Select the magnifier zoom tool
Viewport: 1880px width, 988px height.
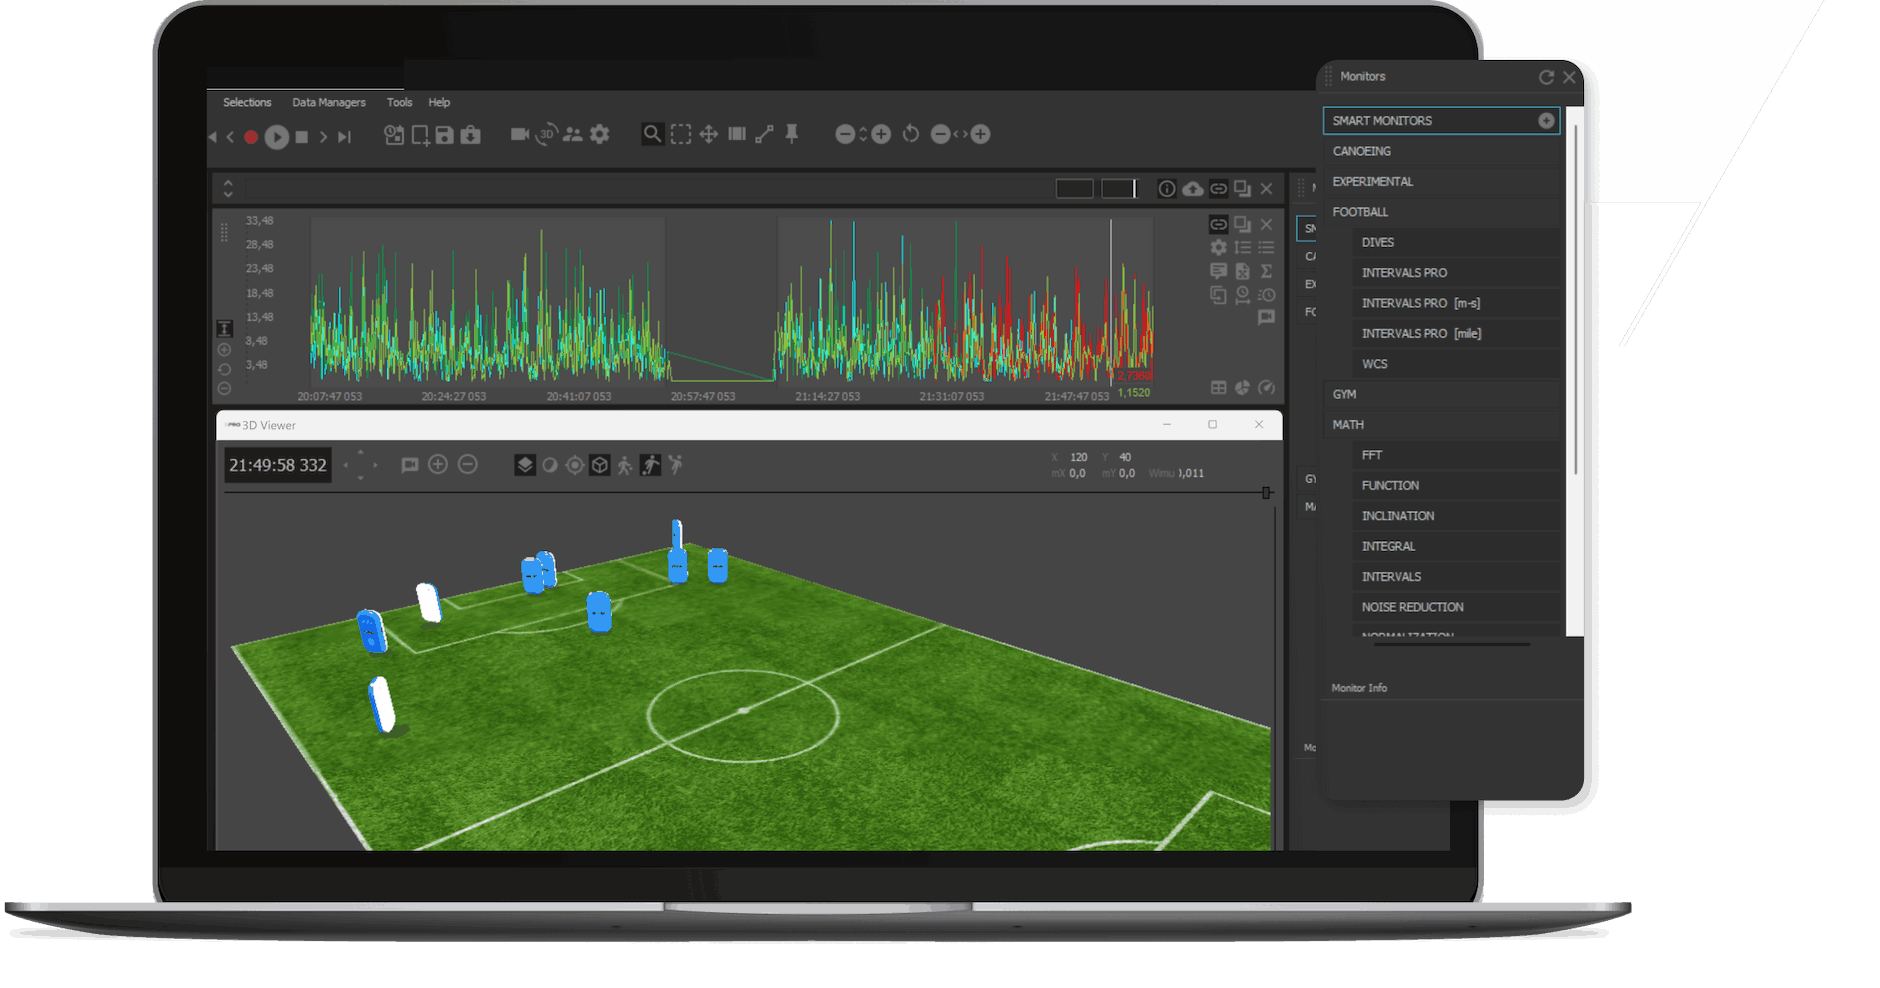[x=652, y=134]
